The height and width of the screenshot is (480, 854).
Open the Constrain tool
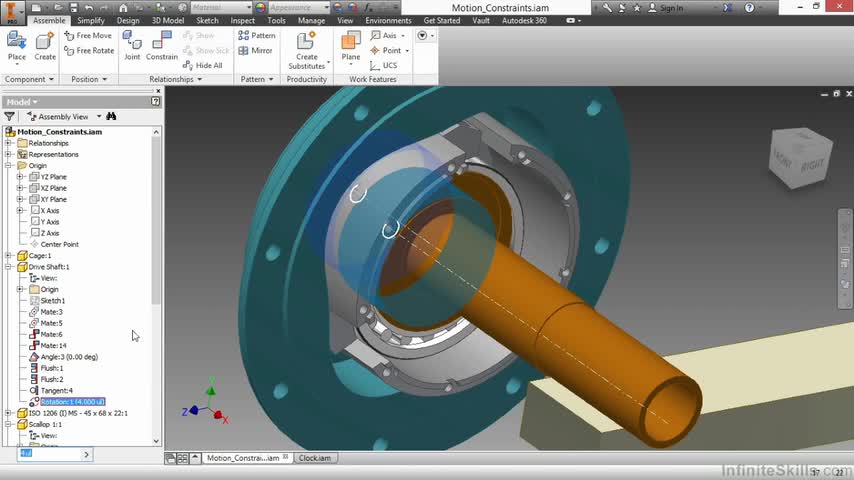click(162, 46)
